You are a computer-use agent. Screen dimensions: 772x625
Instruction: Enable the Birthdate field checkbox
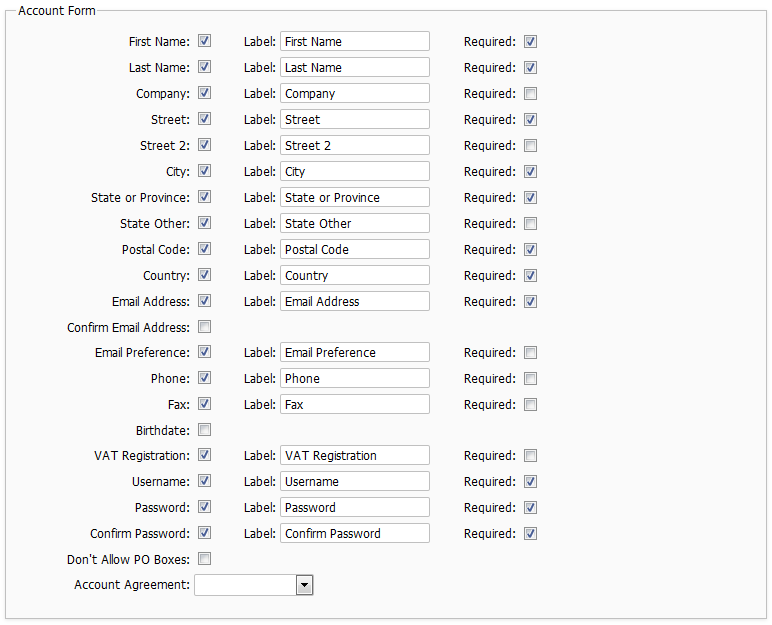204,430
